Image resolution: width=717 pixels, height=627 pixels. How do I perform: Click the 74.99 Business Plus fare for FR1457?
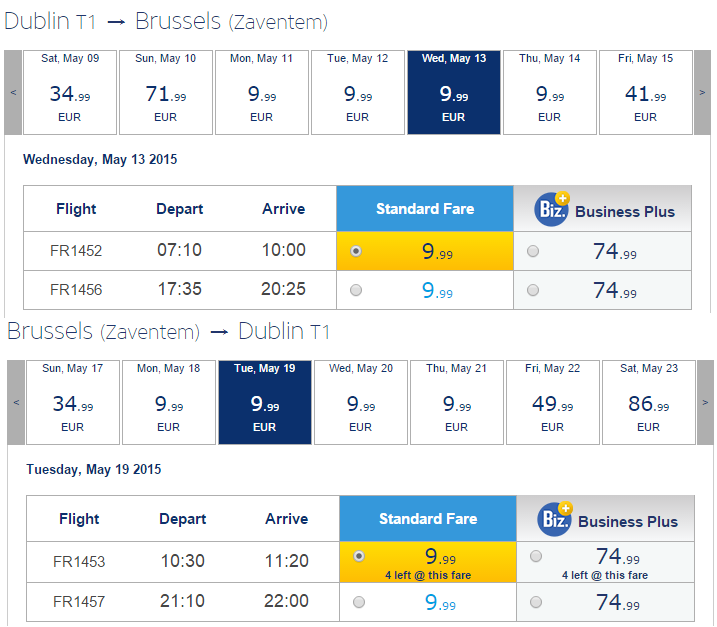coord(618,602)
